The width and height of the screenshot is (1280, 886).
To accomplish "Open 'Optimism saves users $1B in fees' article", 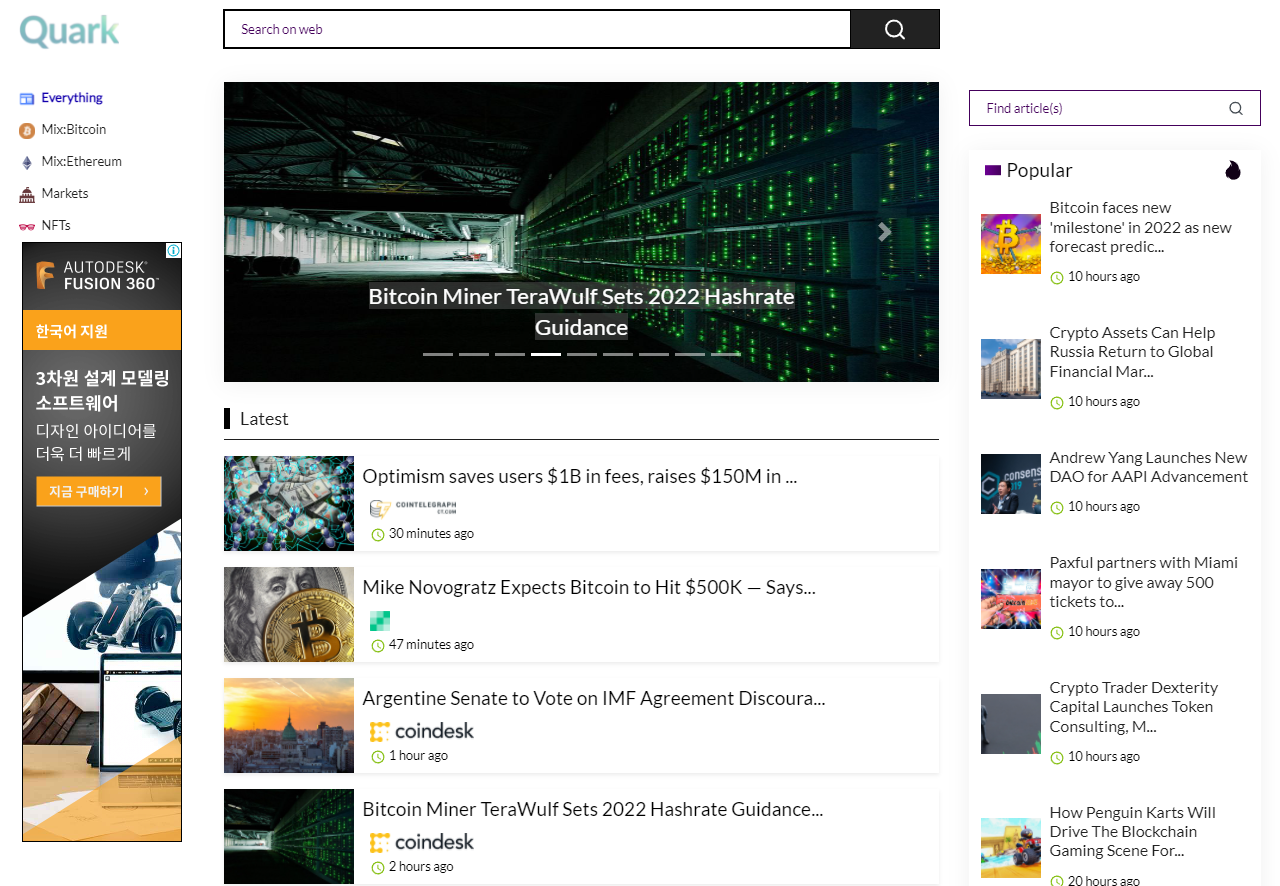I will (x=580, y=477).
